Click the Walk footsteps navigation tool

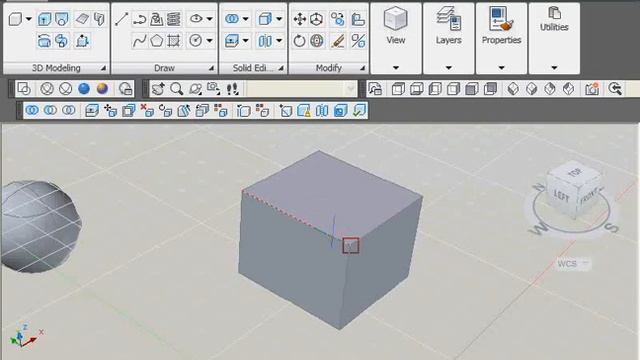point(232,89)
